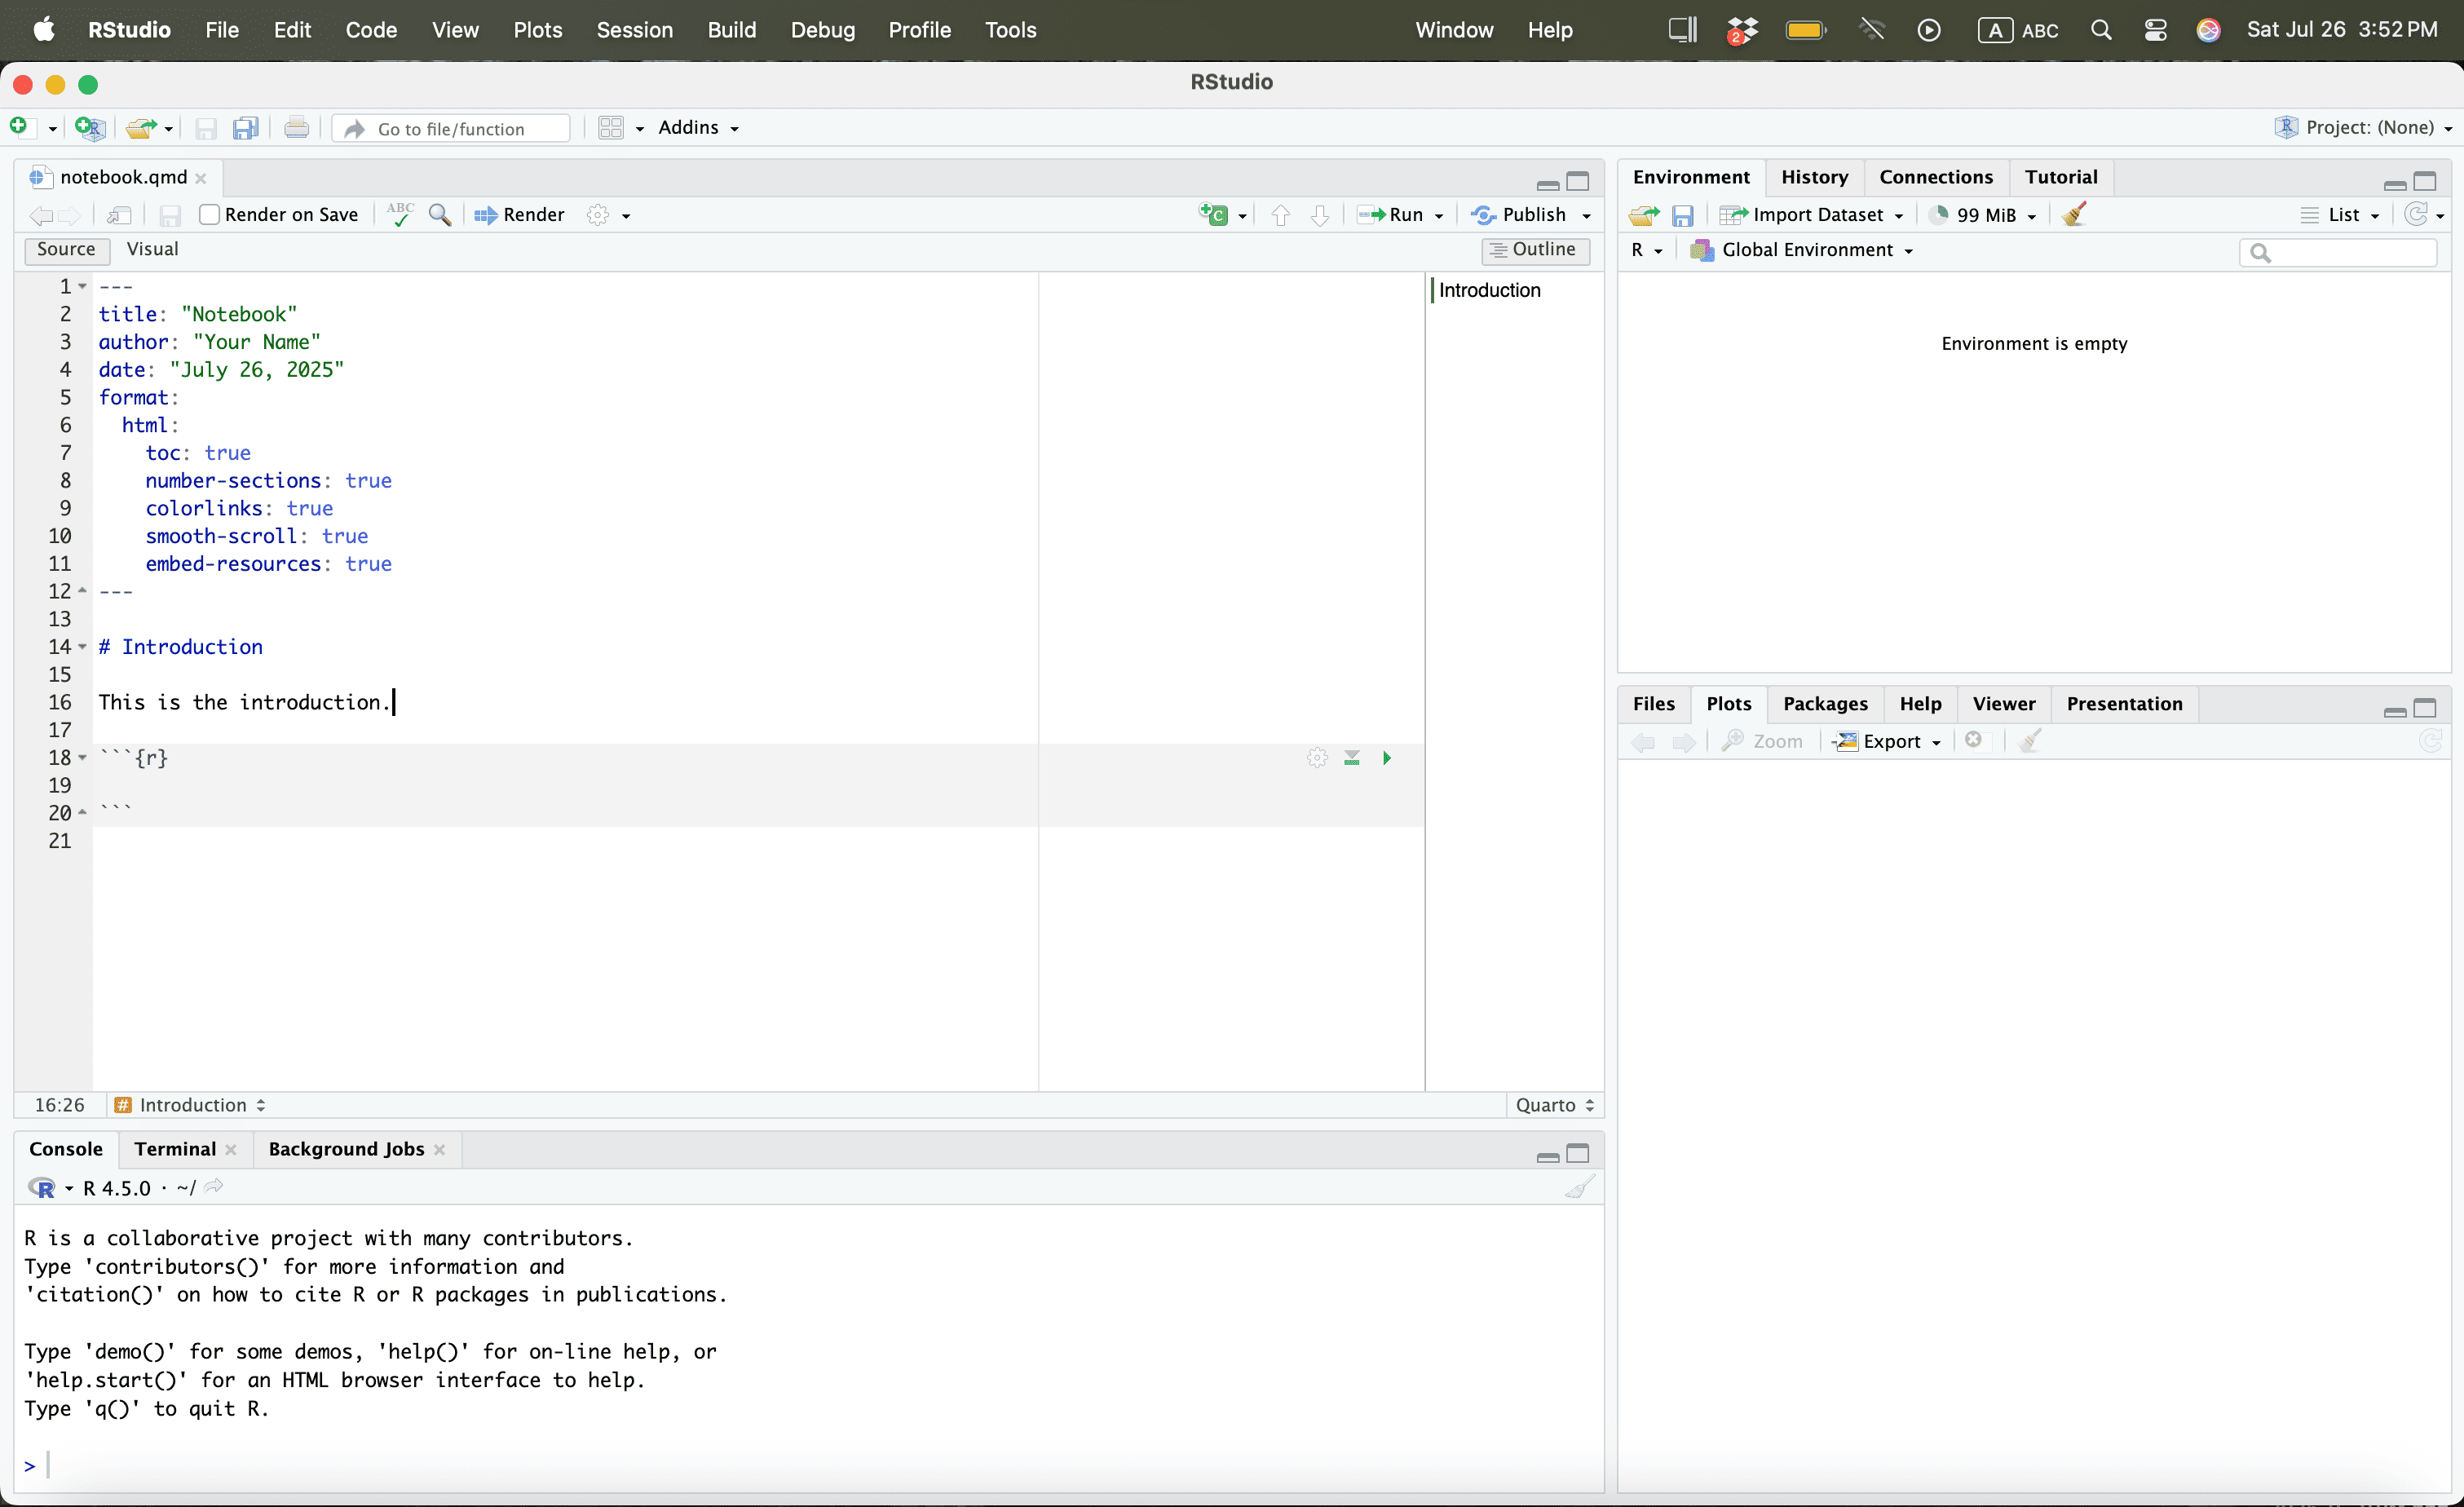Click the Publish button

point(1520,214)
